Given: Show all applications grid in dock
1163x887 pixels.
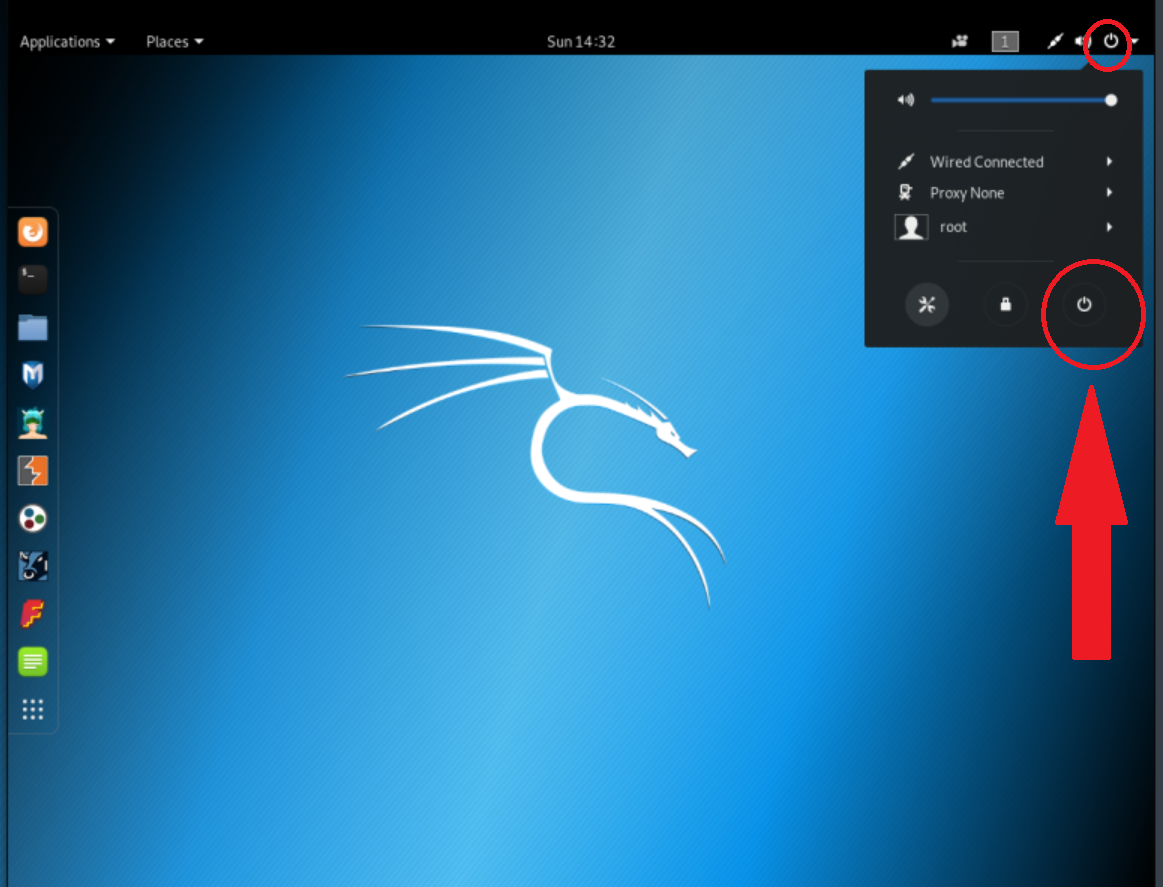Looking at the screenshot, I should click(33, 709).
